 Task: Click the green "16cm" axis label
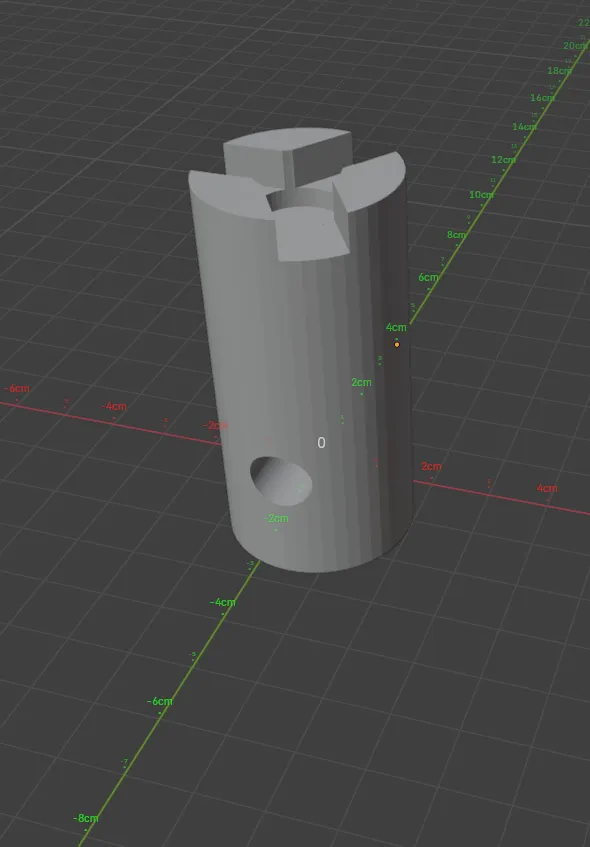pyautogui.click(x=542, y=98)
